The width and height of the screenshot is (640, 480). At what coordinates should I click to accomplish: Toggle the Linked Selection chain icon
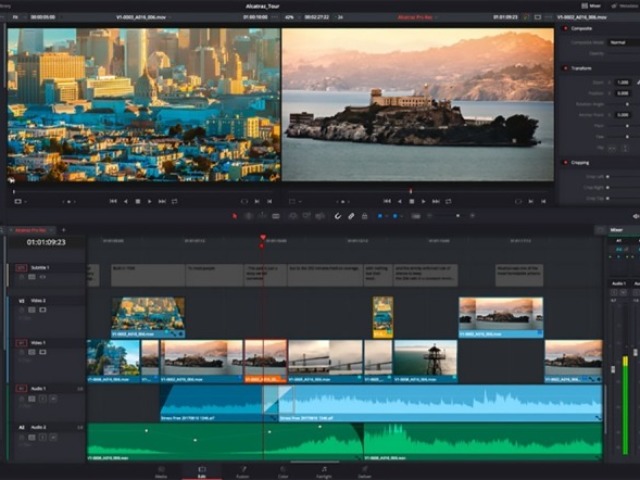coord(351,216)
